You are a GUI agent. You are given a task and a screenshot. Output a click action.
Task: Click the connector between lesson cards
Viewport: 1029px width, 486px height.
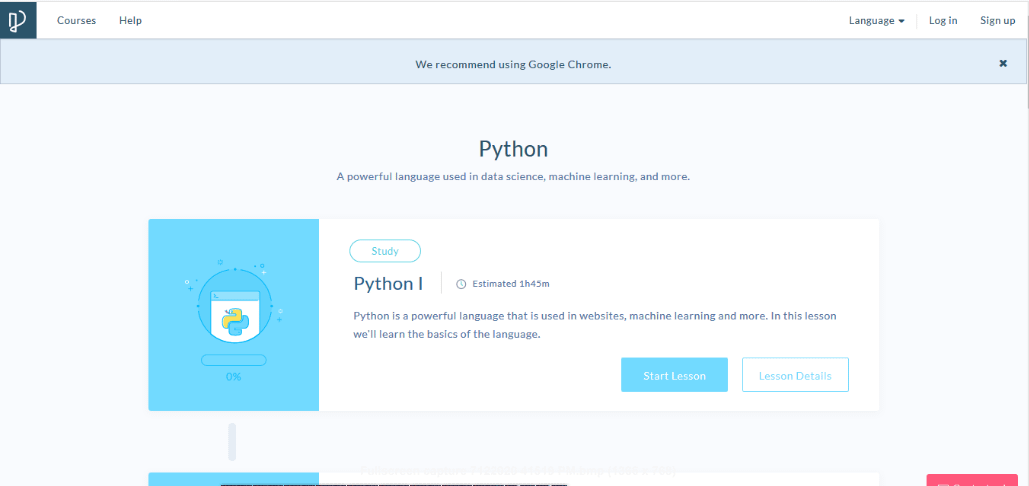point(232,441)
